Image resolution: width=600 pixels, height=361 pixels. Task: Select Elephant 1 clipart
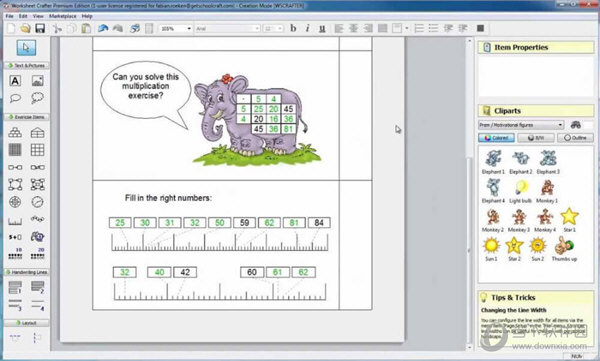493,162
